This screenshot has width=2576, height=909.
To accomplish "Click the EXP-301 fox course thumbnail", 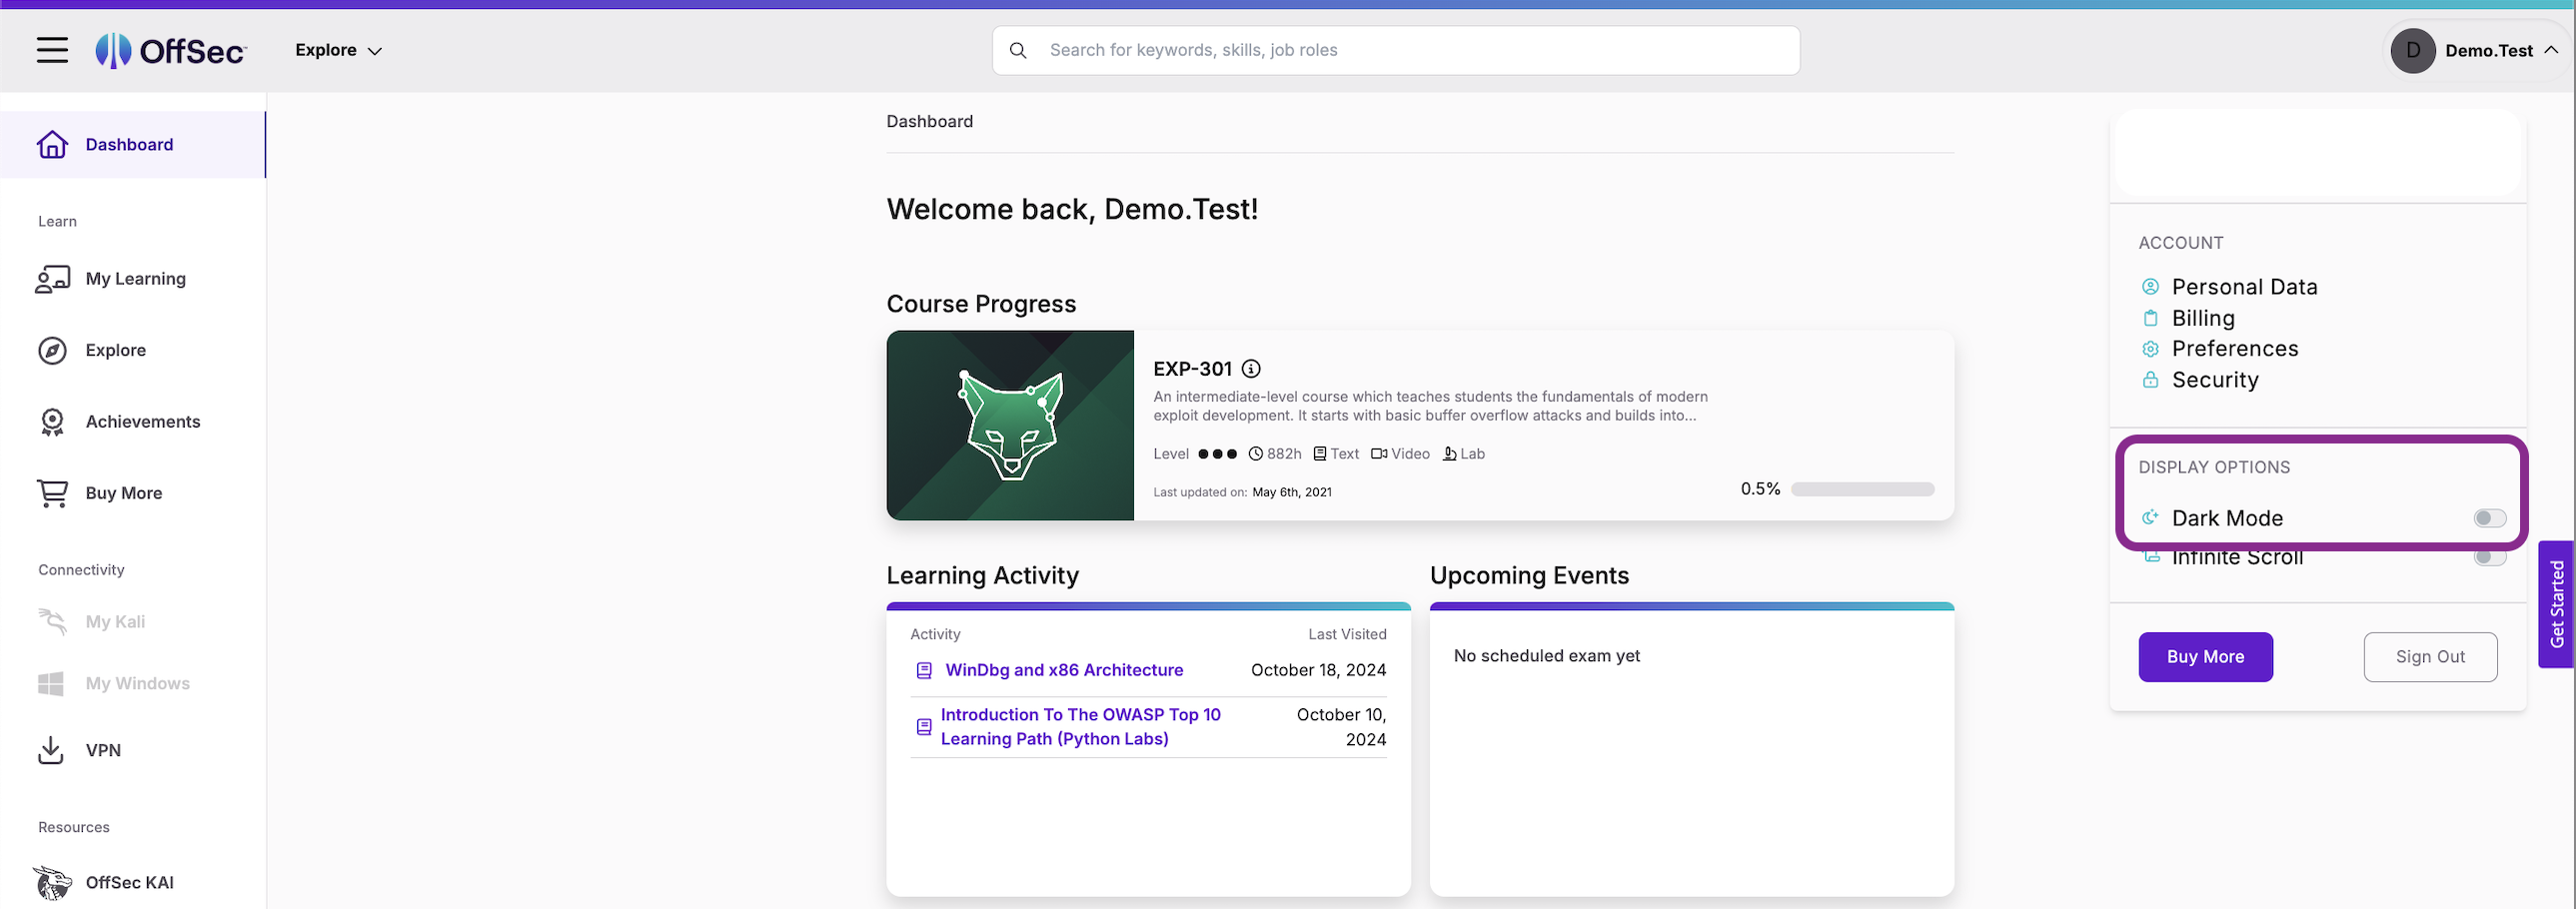I will click(x=1010, y=425).
